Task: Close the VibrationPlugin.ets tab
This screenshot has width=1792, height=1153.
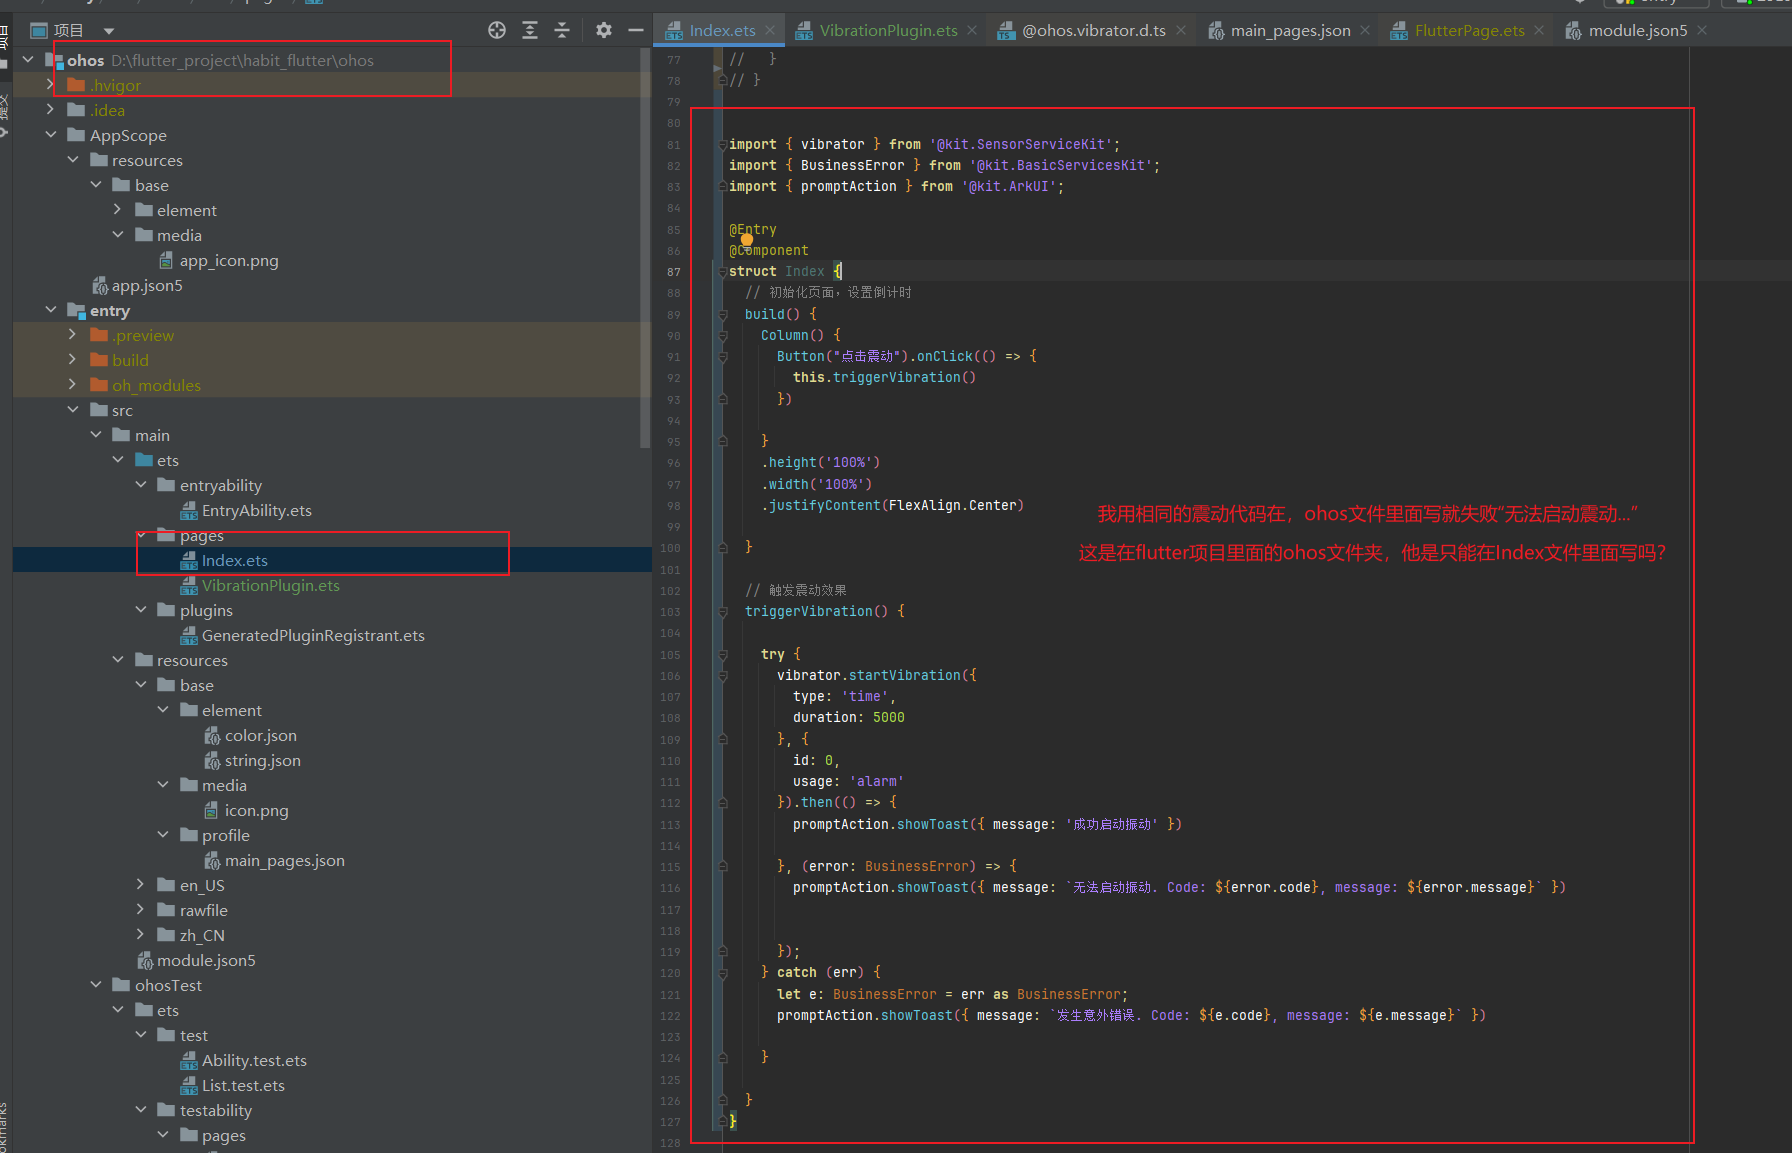Action: 972,30
